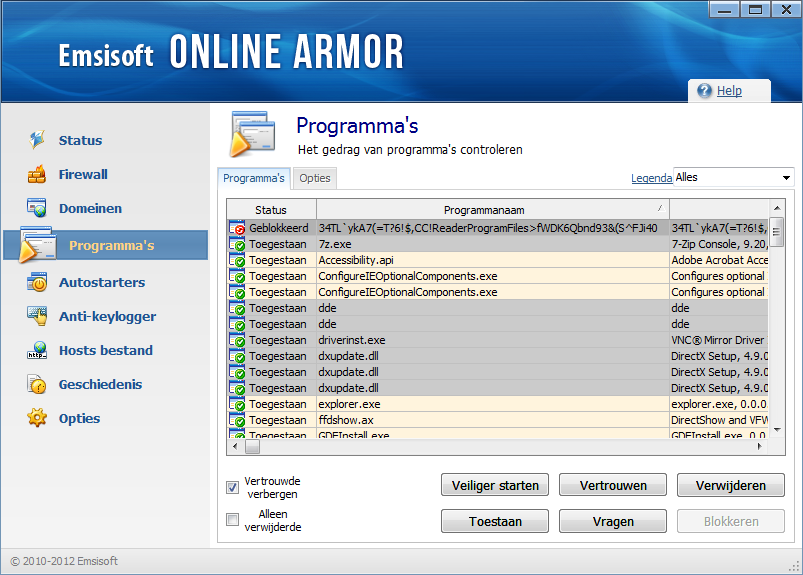
Task: Open the Anti-keylogger section
Action: [108, 316]
